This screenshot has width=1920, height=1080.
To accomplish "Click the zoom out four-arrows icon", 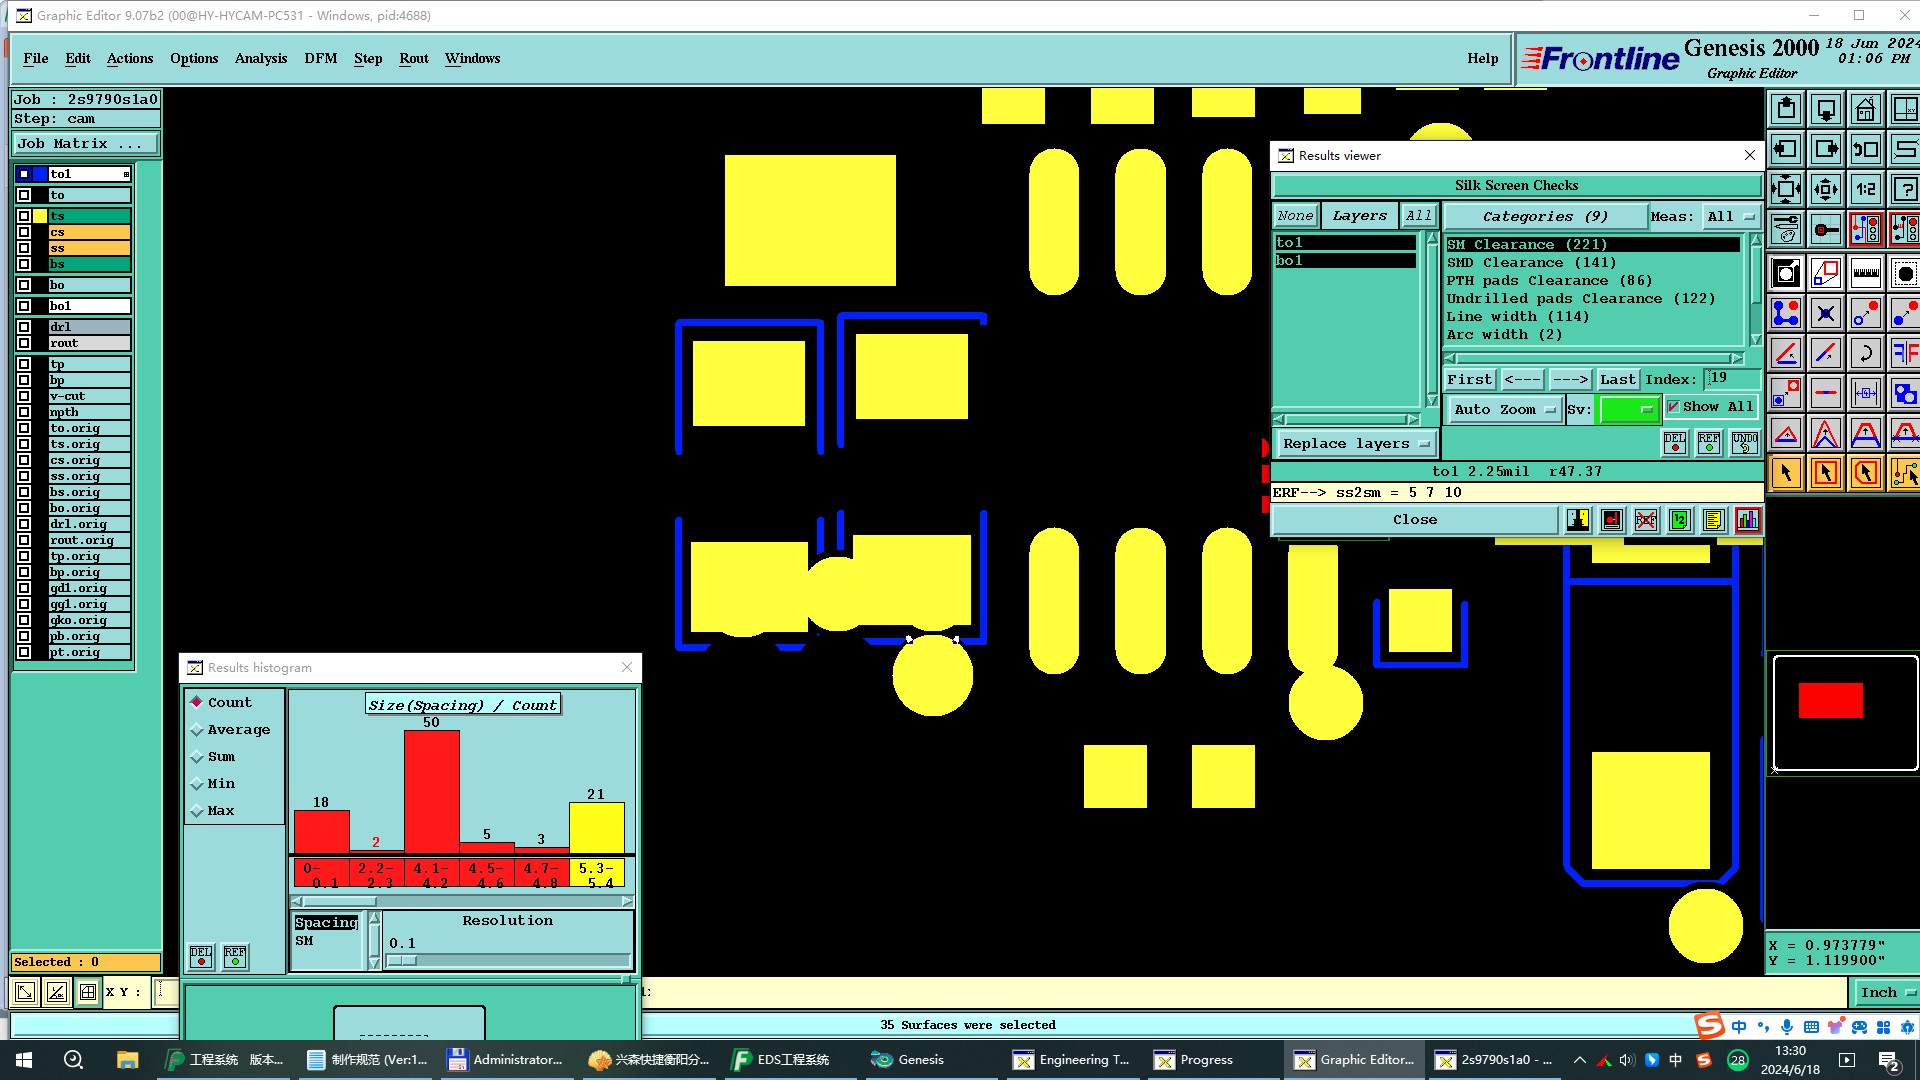I will click(1786, 189).
